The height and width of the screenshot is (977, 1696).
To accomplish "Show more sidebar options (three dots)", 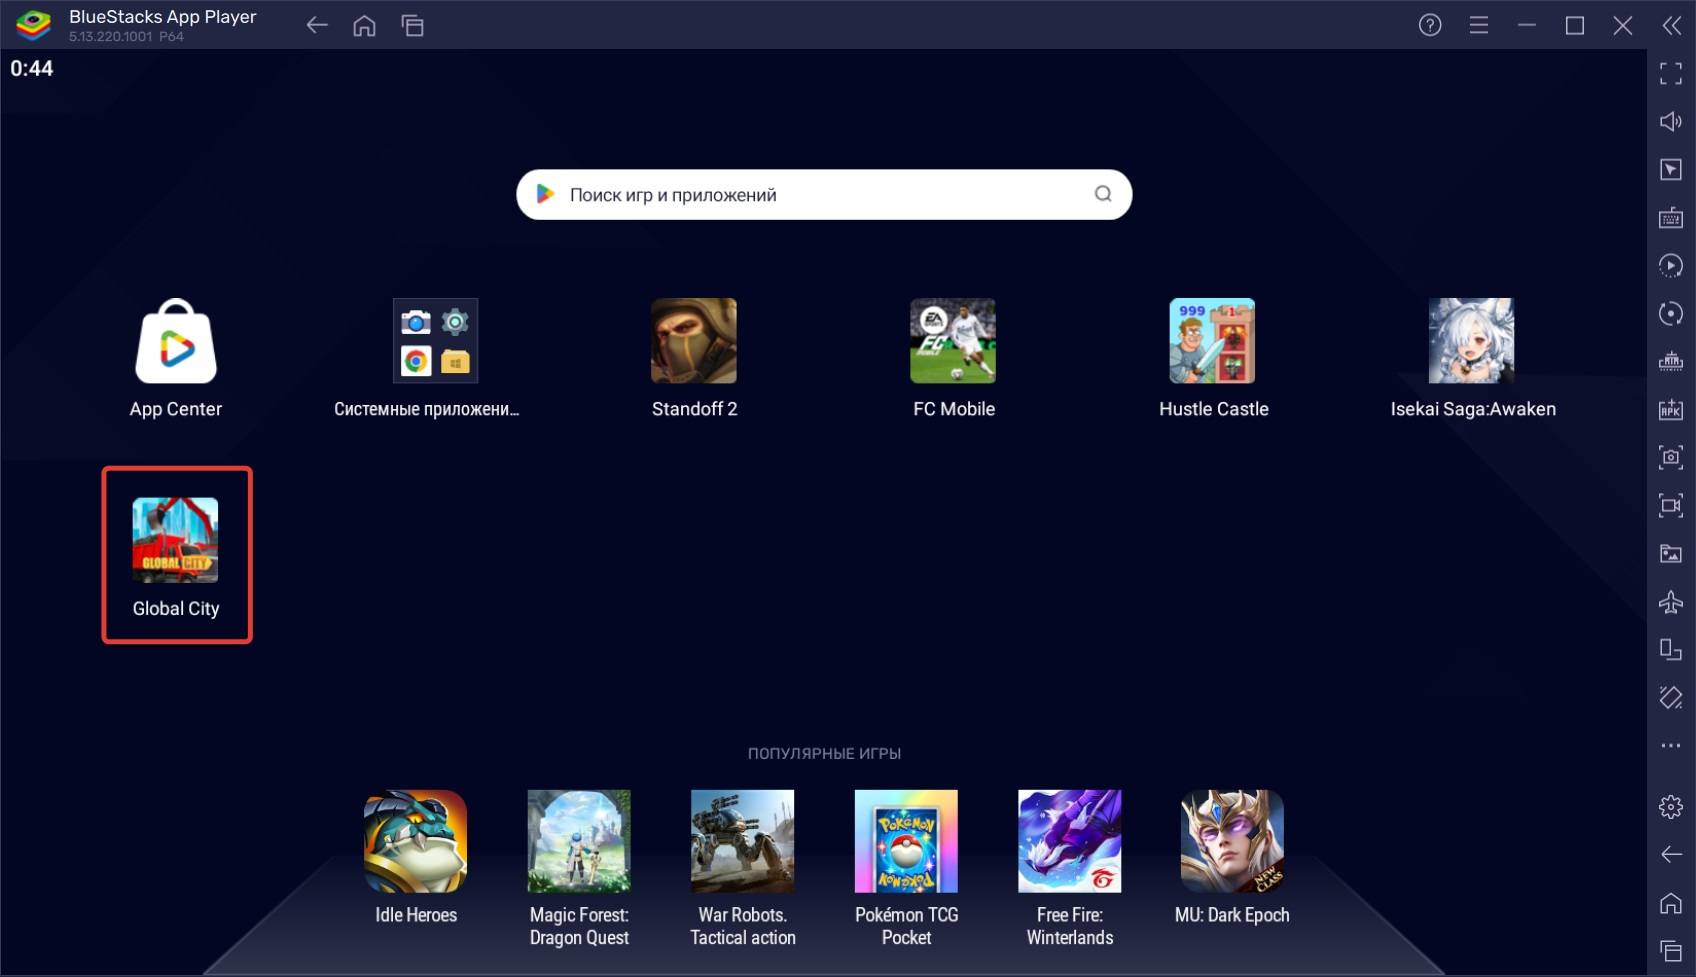I will coord(1671,745).
